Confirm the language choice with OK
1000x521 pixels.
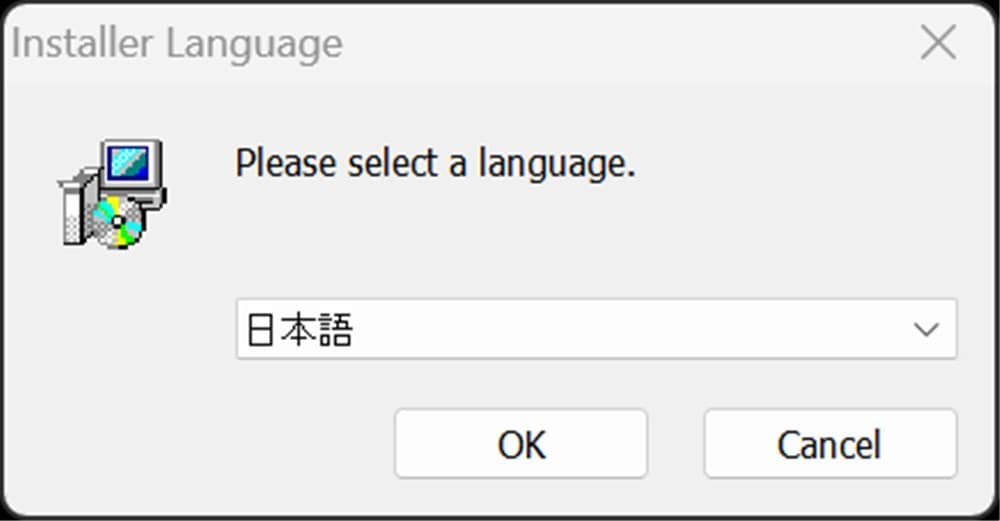(521, 444)
